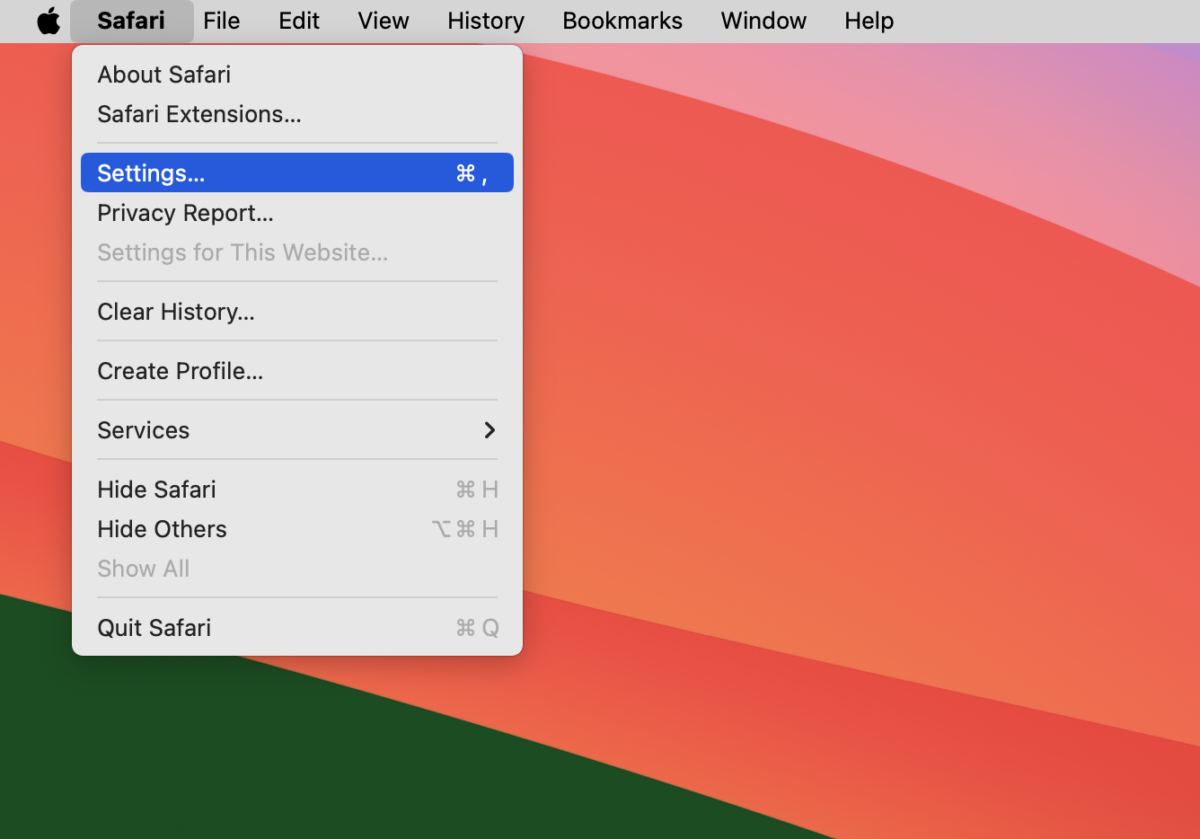The height and width of the screenshot is (839, 1200).
Task: Open the Bookmarks menu
Action: pyautogui.click(x=622, y=21)
